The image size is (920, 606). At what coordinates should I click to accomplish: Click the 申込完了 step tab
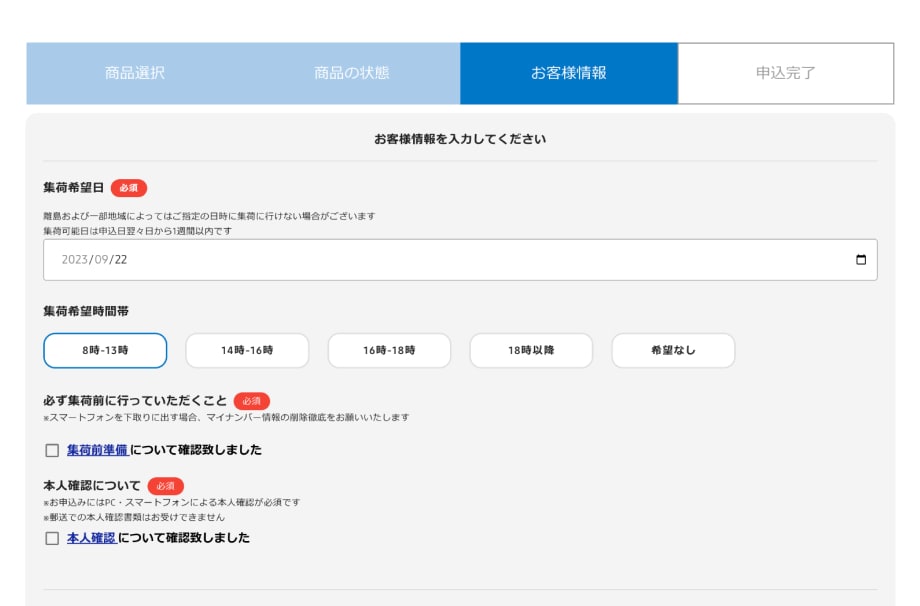(x=785, y=73)
